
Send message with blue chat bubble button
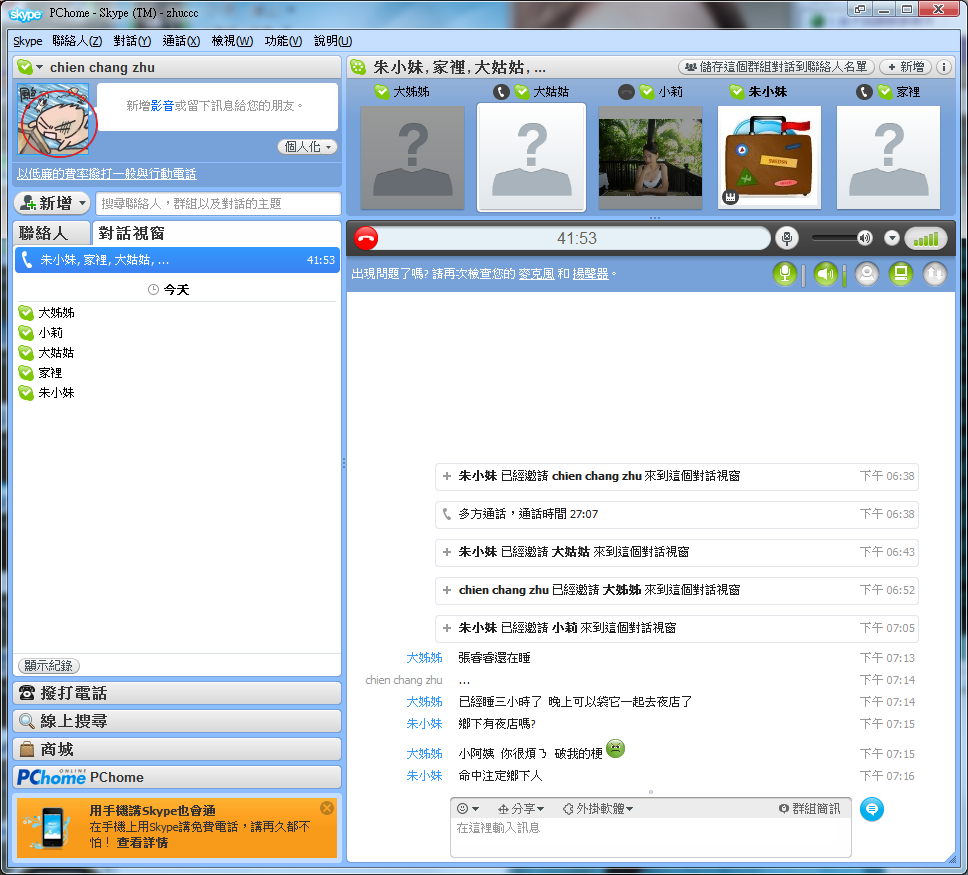coord(872,809)
